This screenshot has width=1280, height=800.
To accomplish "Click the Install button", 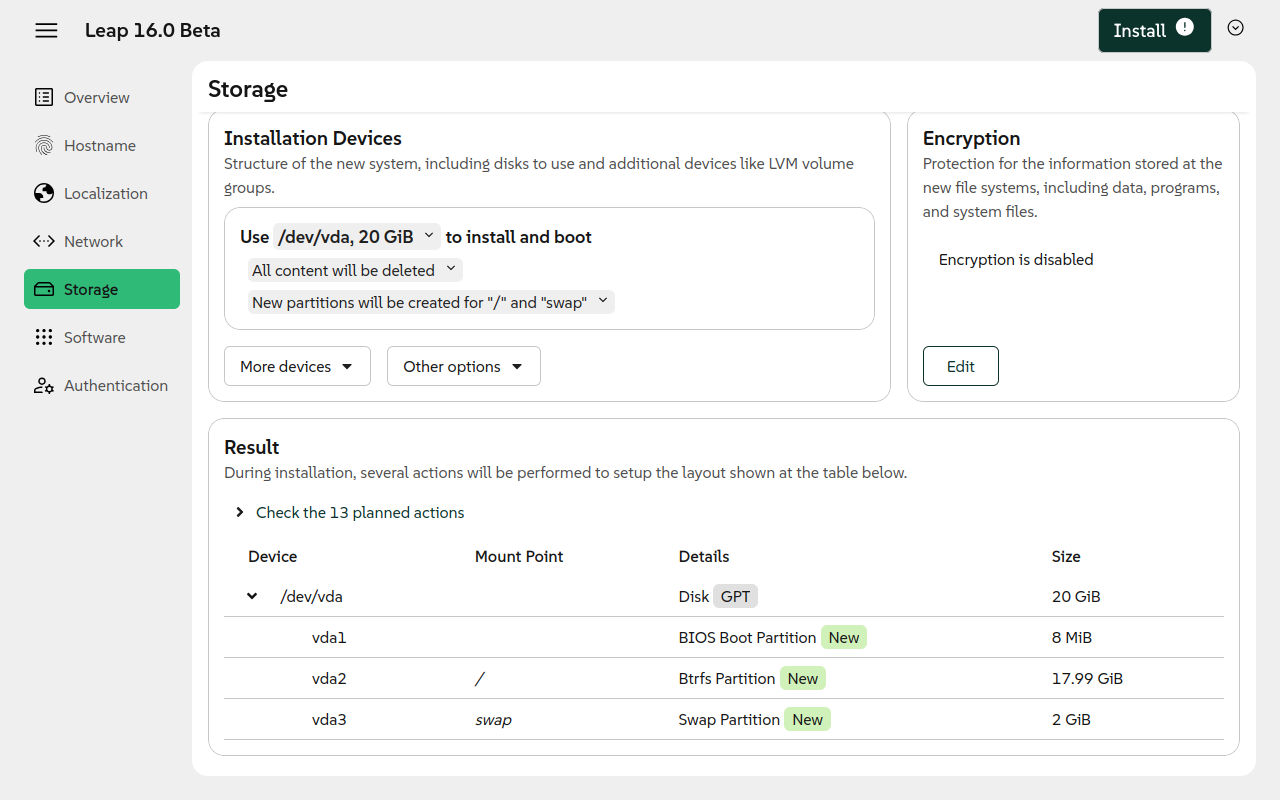I will point(1154,30).
